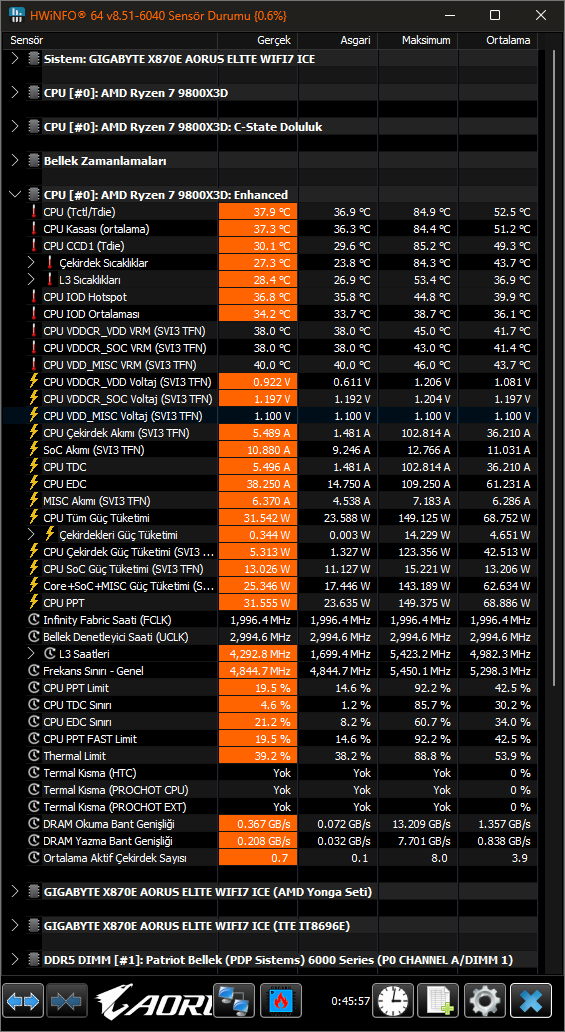This screenshot has width=565, height=1032.
Task: Click clock icon beside DRAM Okuma Bant Genişliği
Action: click(34, 824)
